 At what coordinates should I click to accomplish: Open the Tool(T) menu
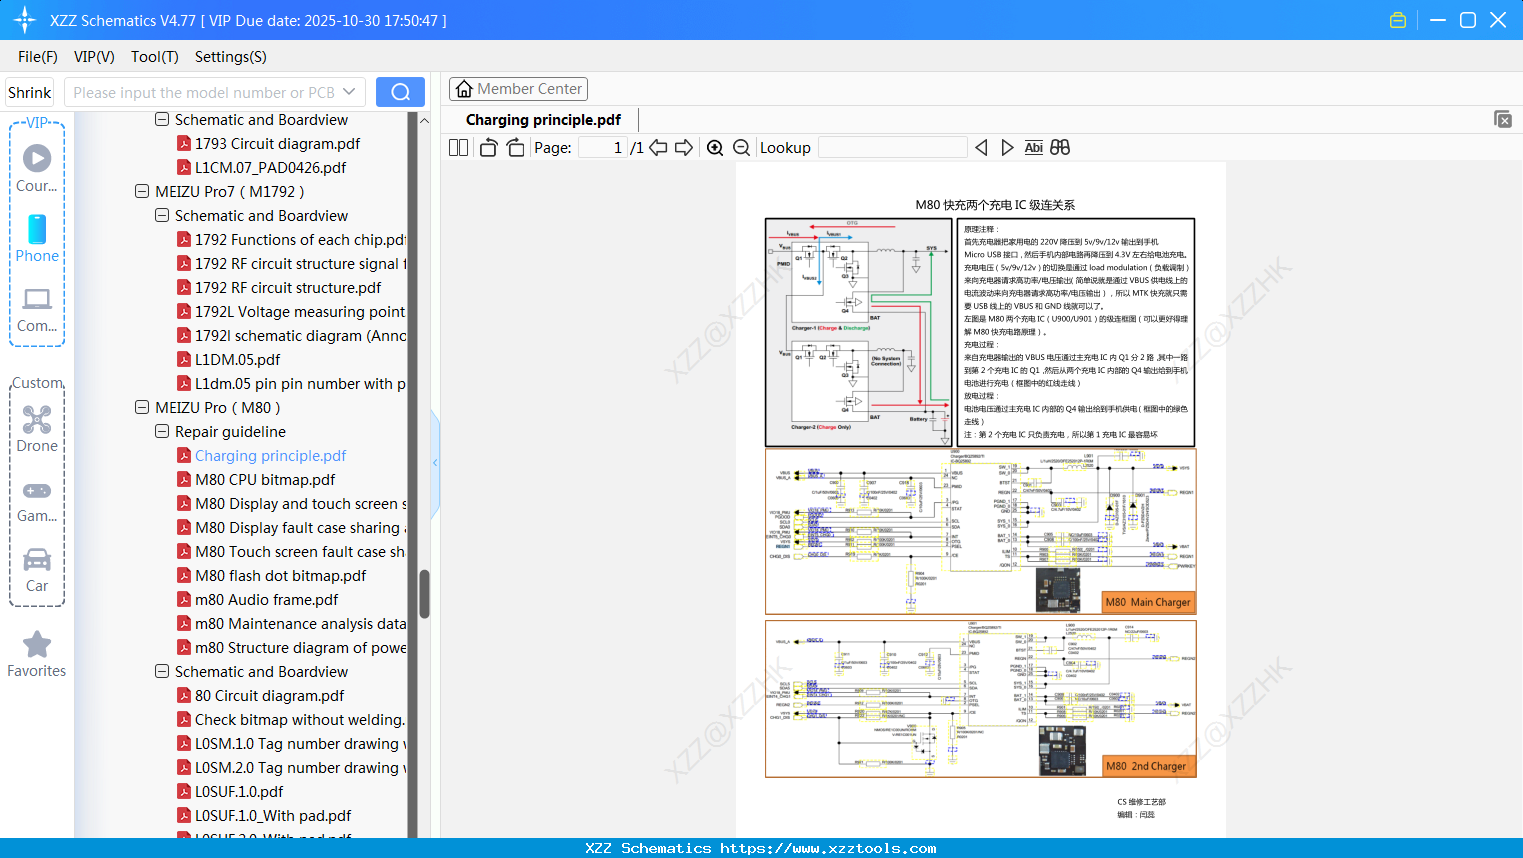(155, 57)
